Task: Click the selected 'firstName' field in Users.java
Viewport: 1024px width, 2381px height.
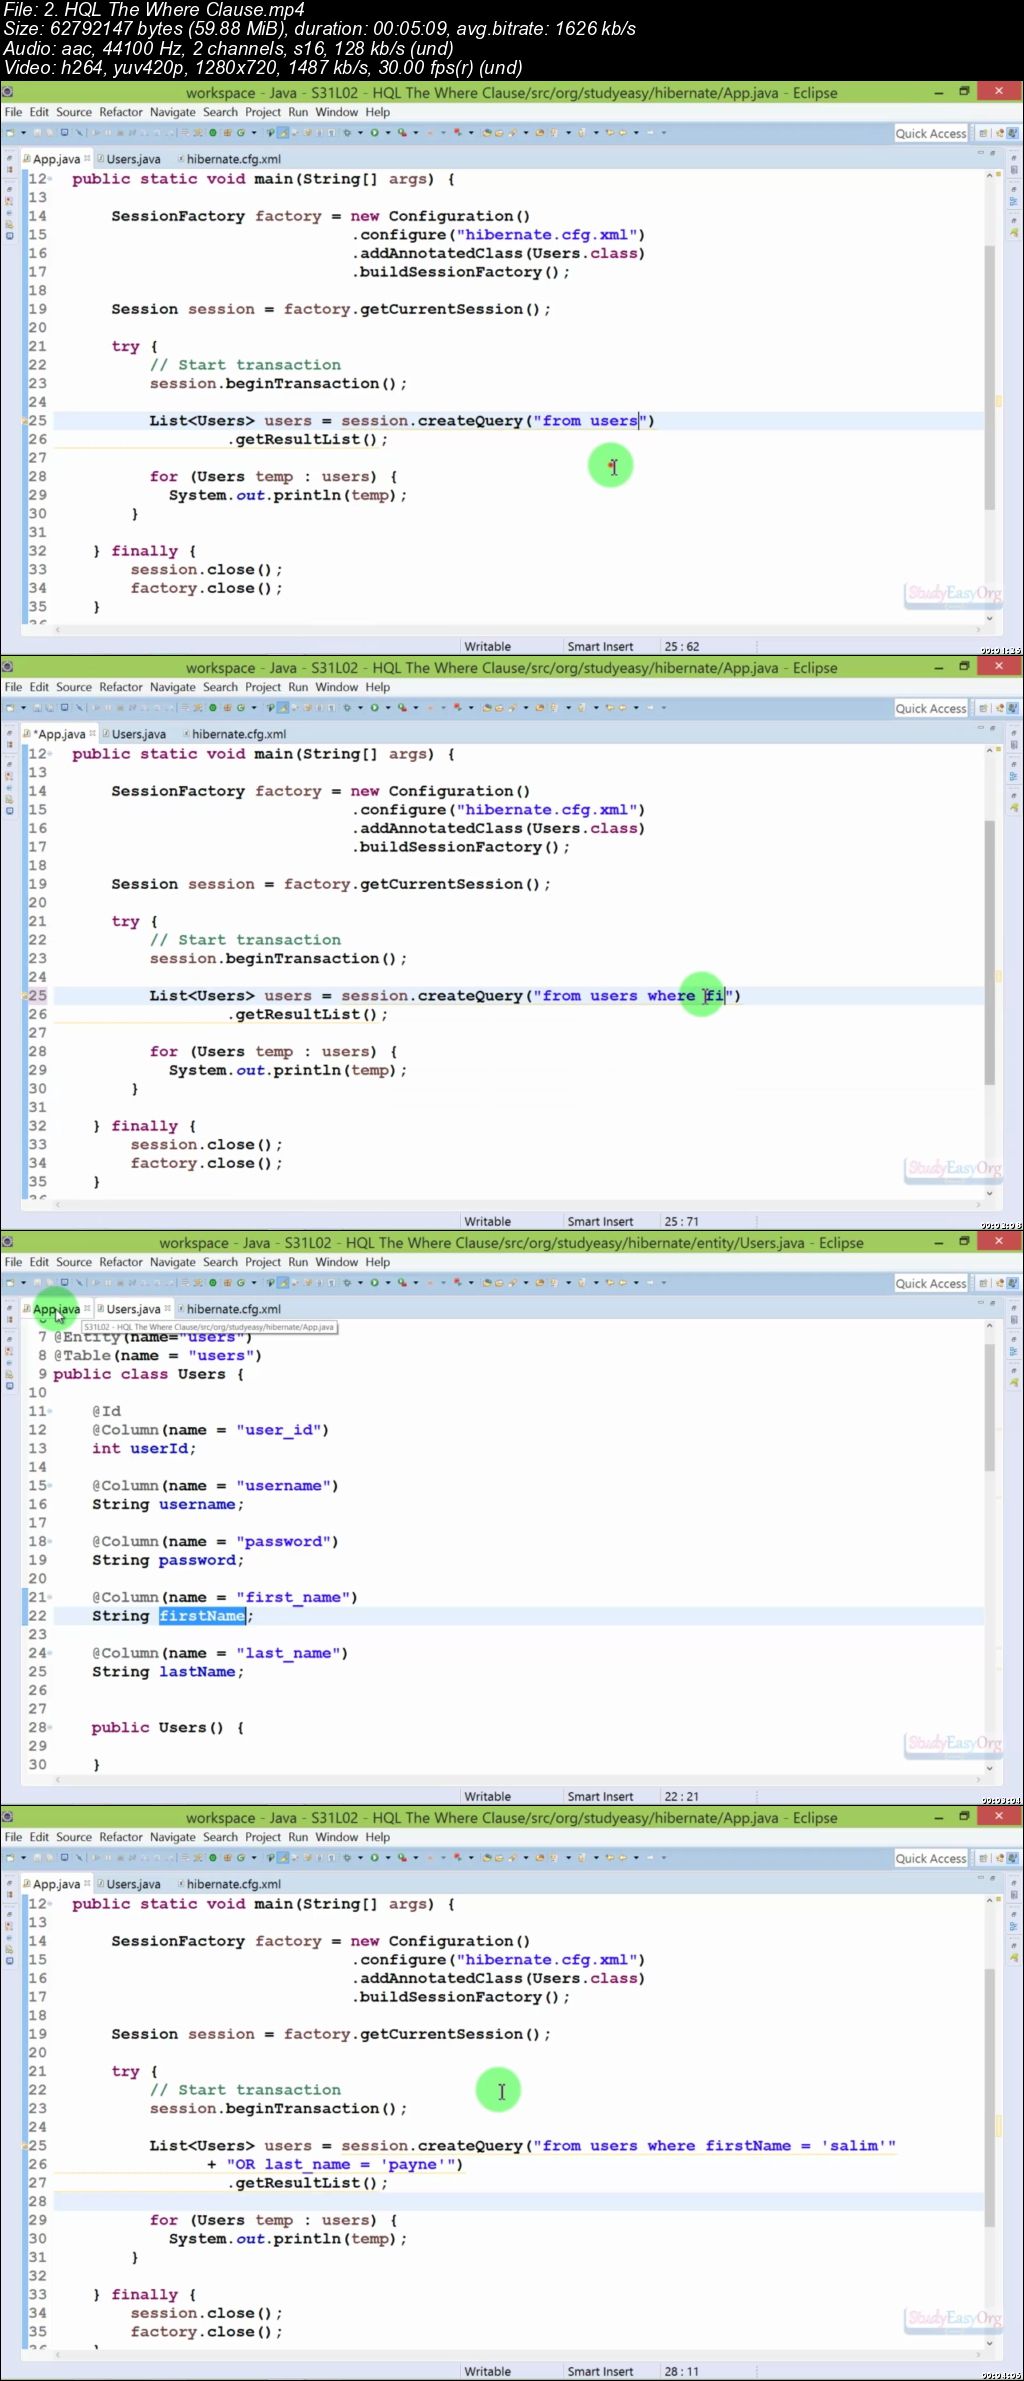Action: pyautogui.click(x=202, y=1616)
